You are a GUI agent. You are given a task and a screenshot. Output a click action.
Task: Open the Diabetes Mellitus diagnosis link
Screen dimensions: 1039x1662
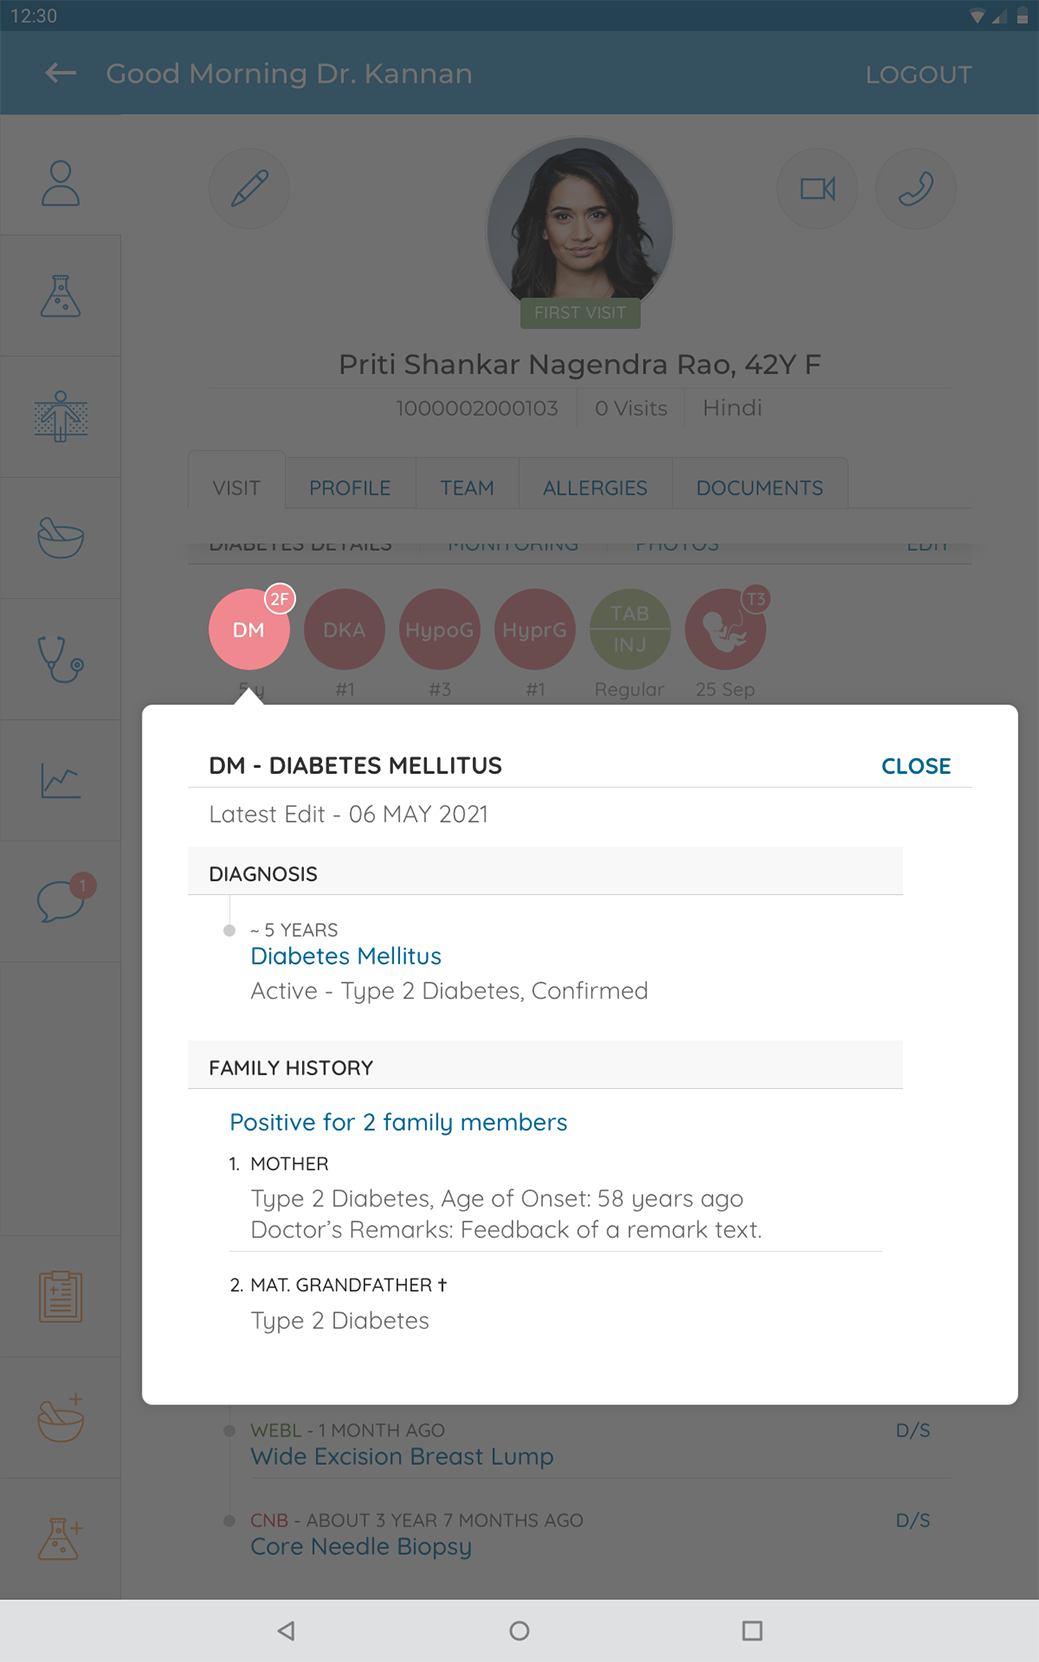pos(346,956)
